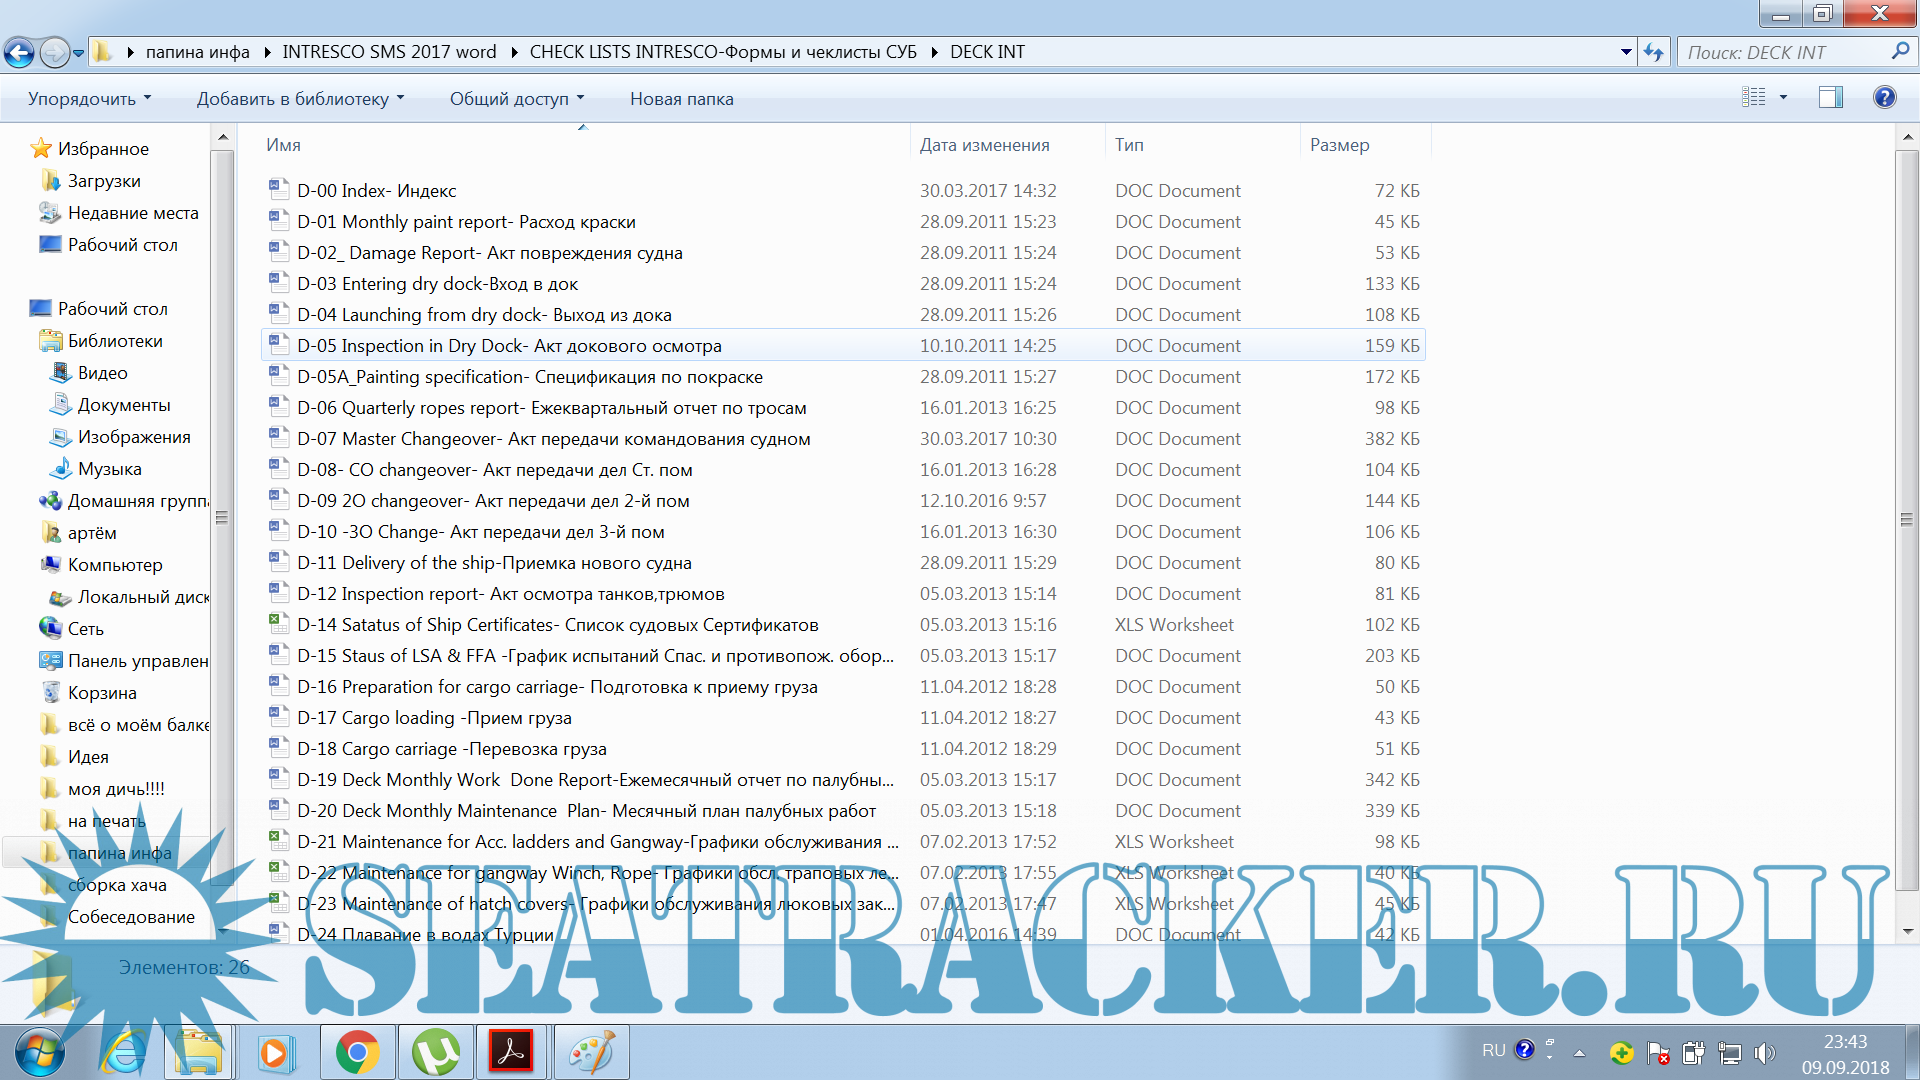Click the file list vertical scrollbar
The image size is (1920, 1080).
click(x=1906, y=519)
